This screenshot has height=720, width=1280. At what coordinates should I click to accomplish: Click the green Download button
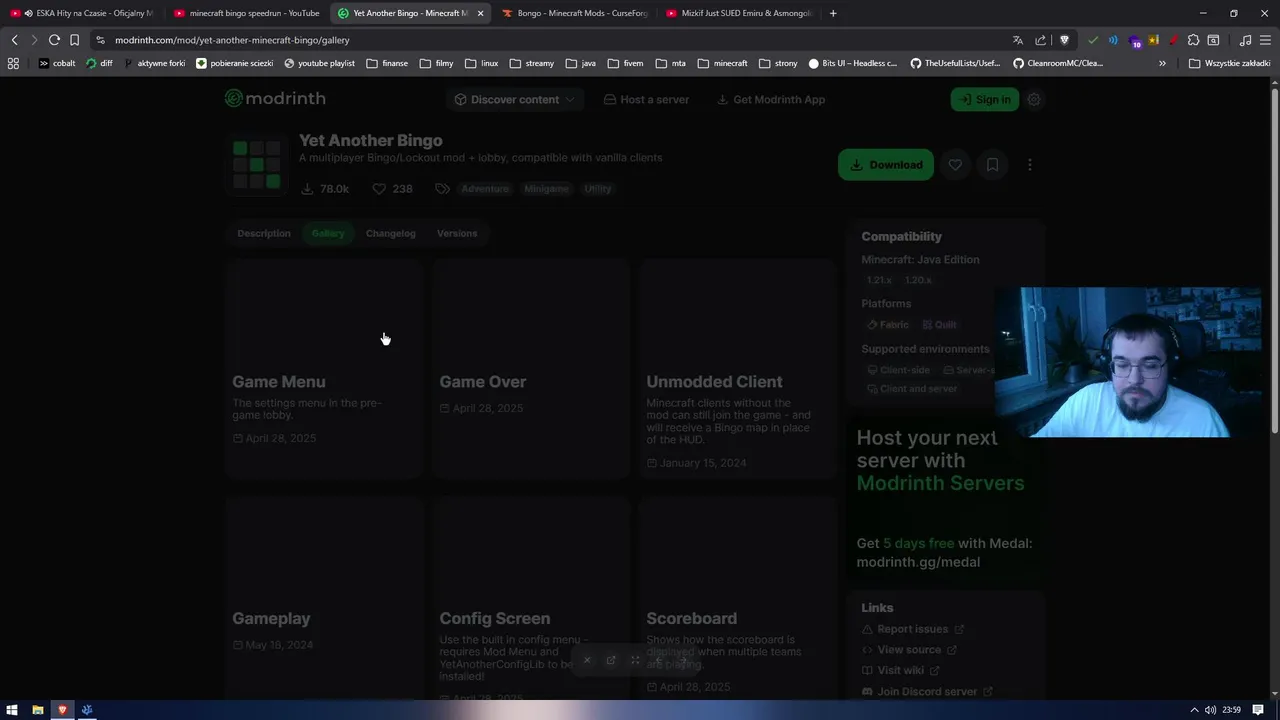886,165
